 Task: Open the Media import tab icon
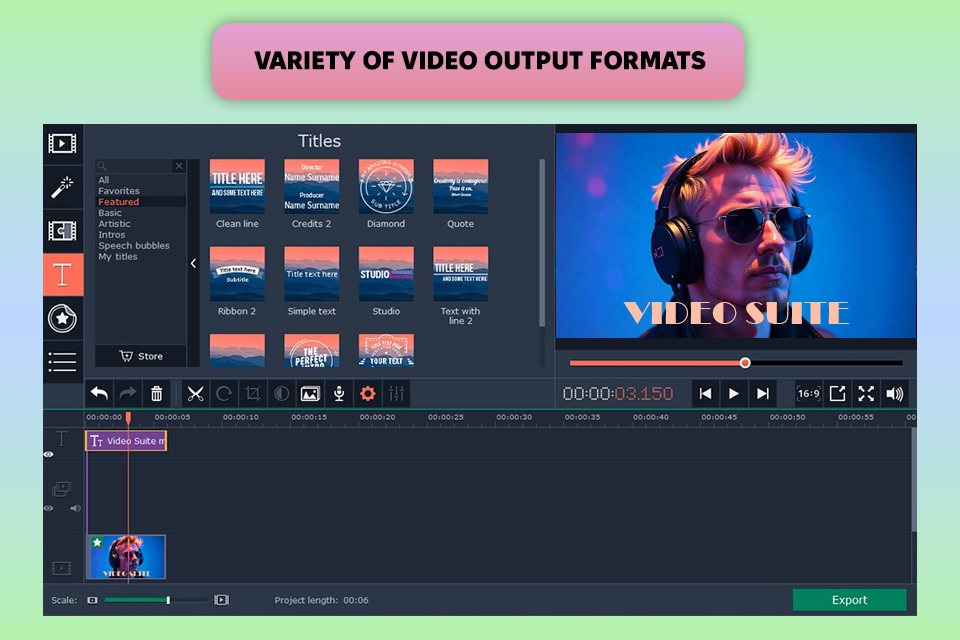[62, 144]
